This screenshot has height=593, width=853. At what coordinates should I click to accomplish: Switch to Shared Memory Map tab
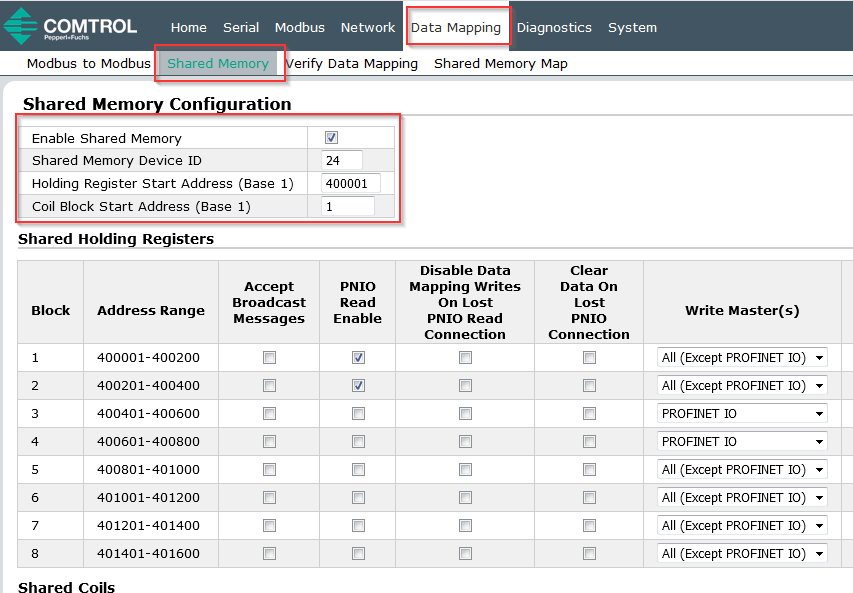tap(500, 63)
